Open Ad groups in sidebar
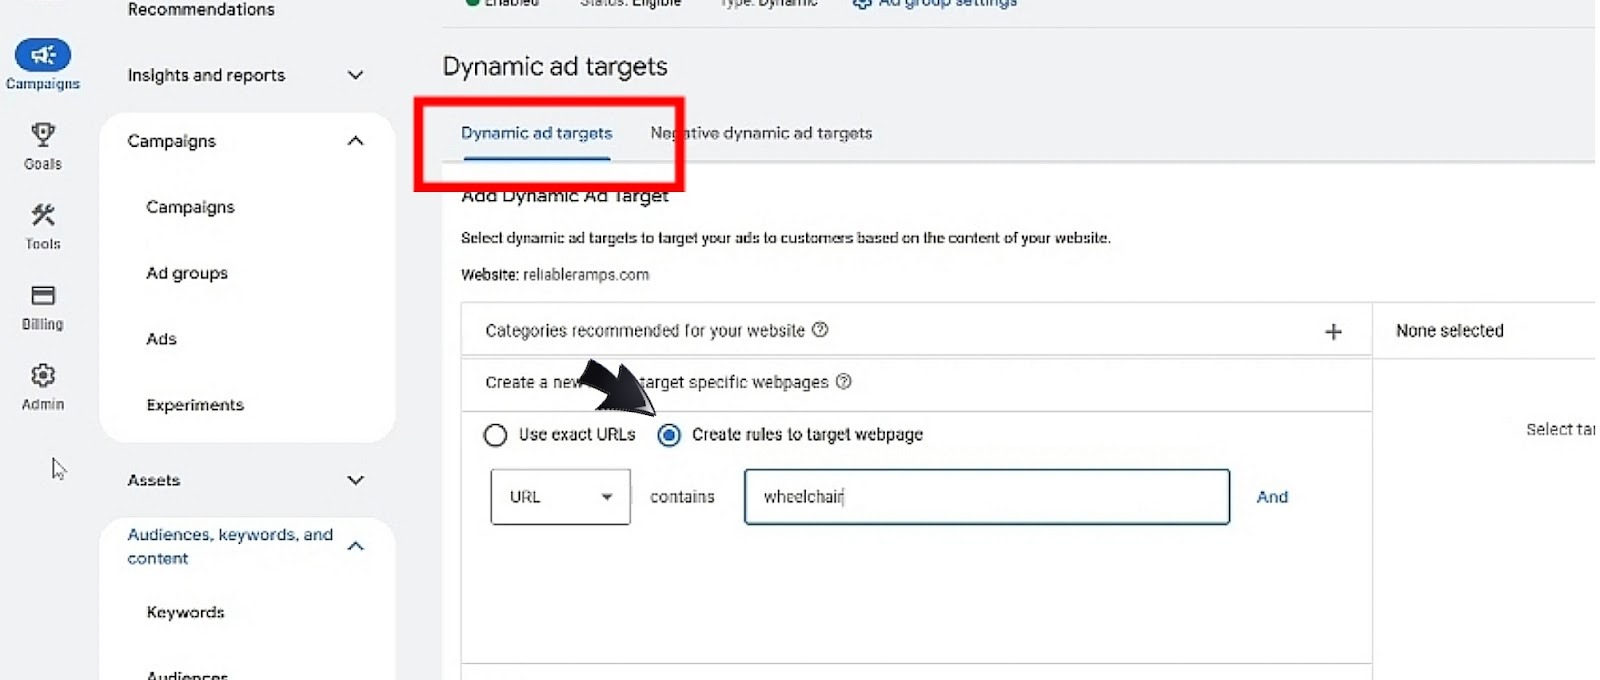The image size is (1600, 680). [187, 273]
